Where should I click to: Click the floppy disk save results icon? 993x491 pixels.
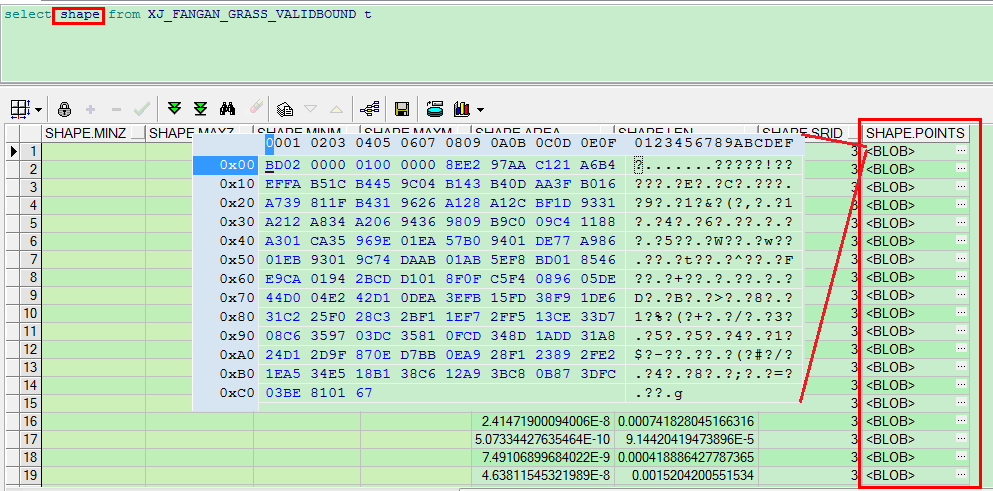pos(402,109)
